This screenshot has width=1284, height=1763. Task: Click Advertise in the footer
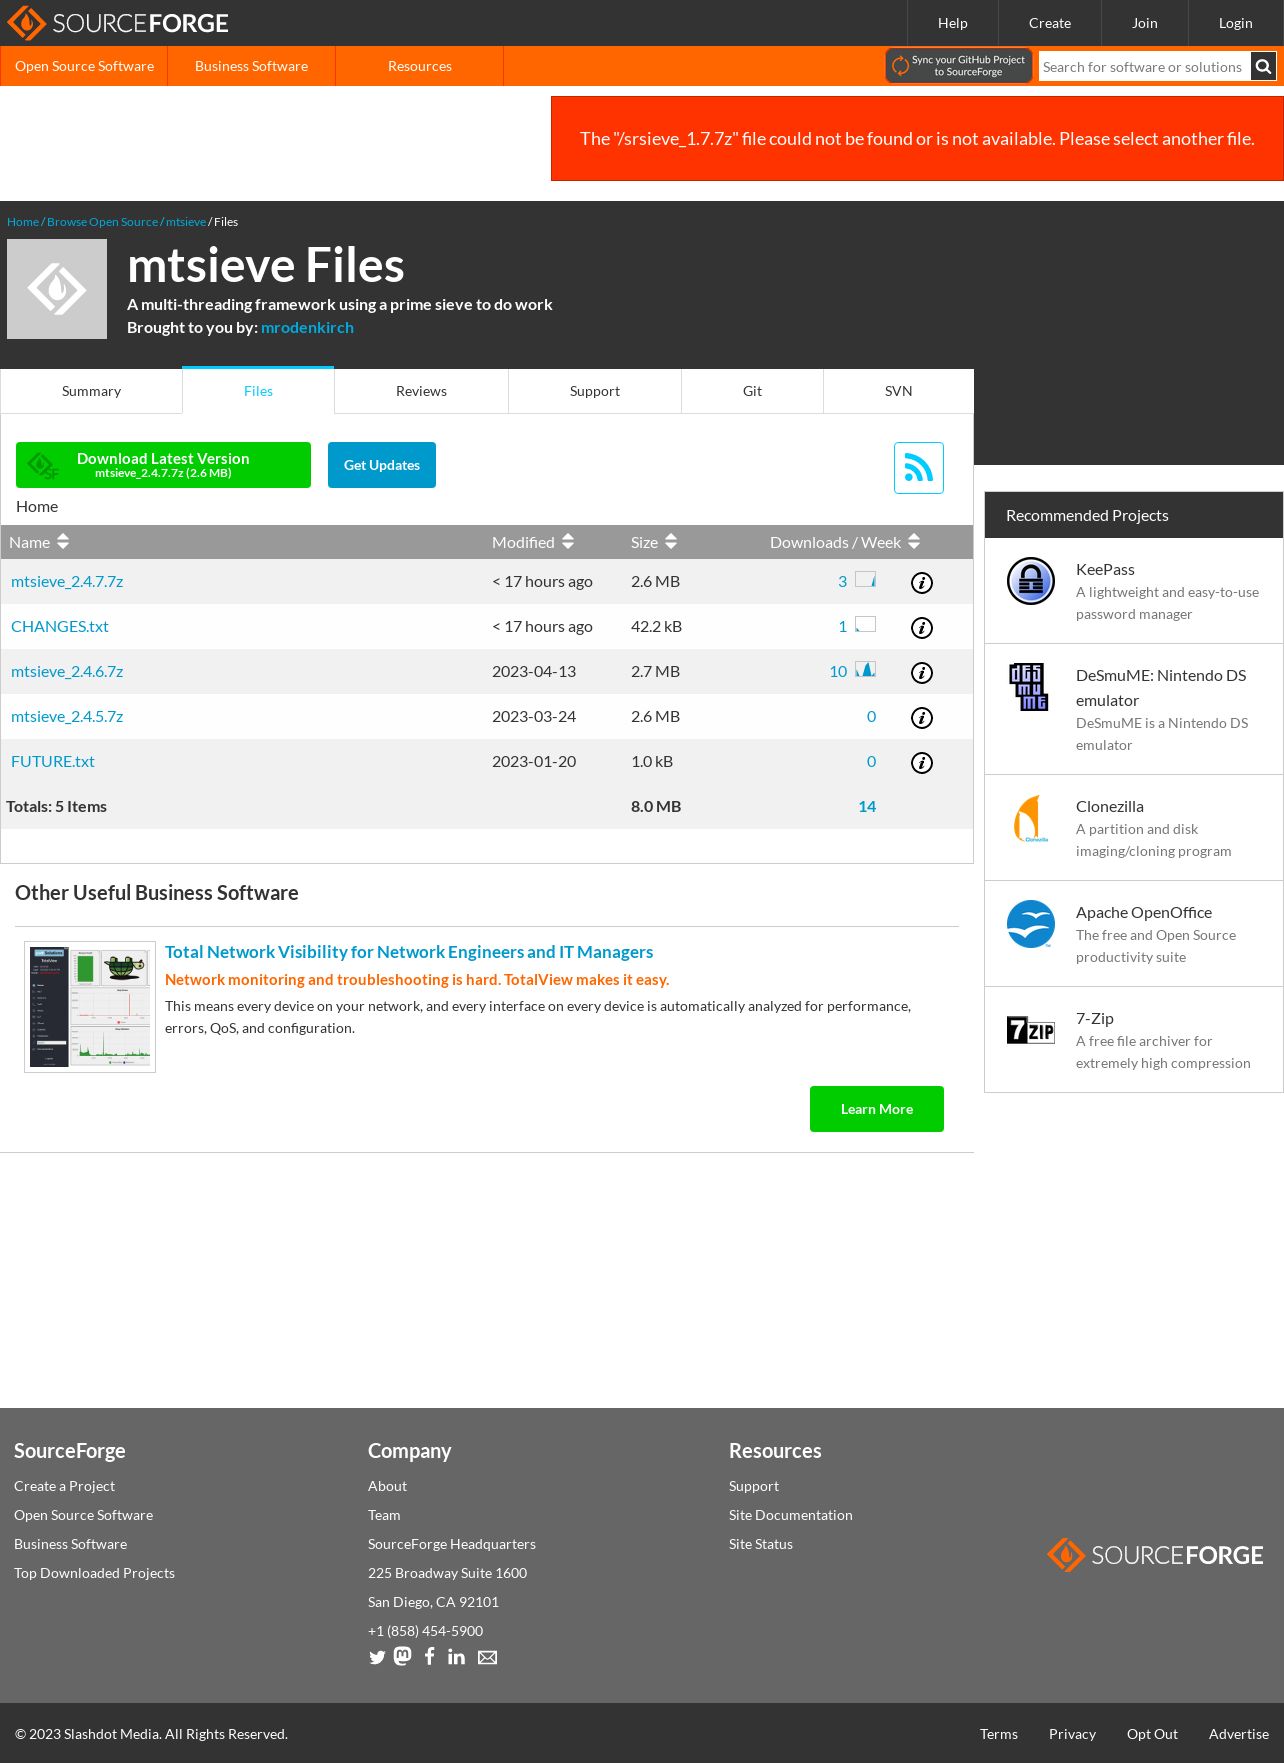pos(1239,1734)
